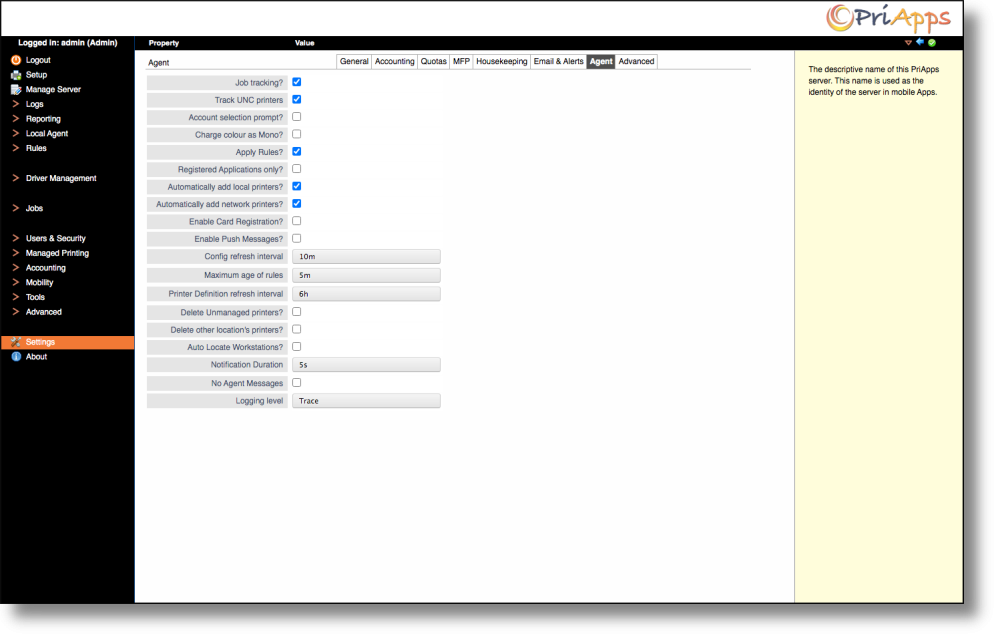Expand the Reporting menu arrow
Image resolution: width=1000 pixels, height=640 pixels.
(15, 119)
